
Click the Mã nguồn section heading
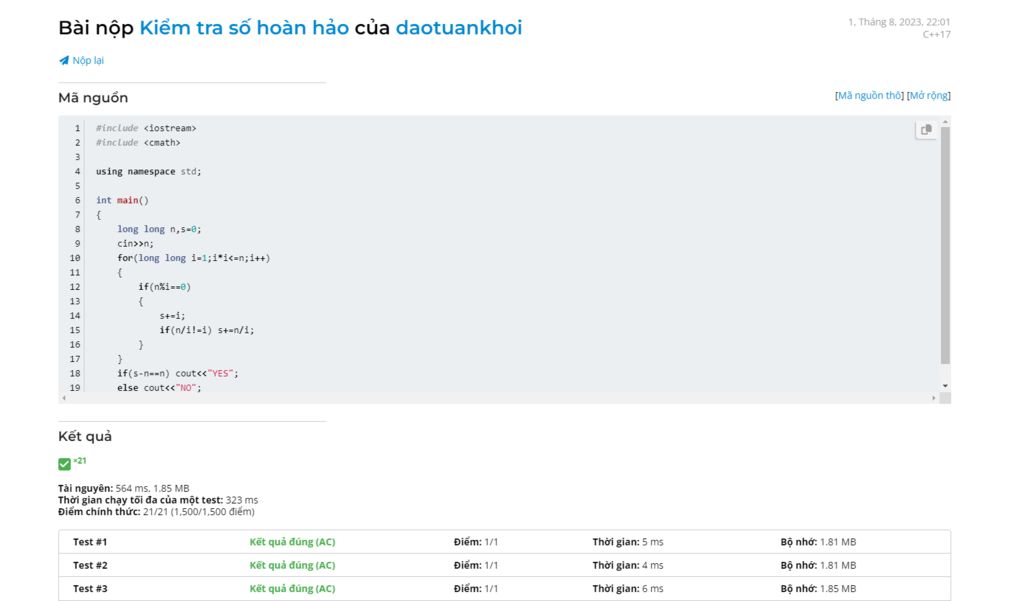(x=93, y=98)
